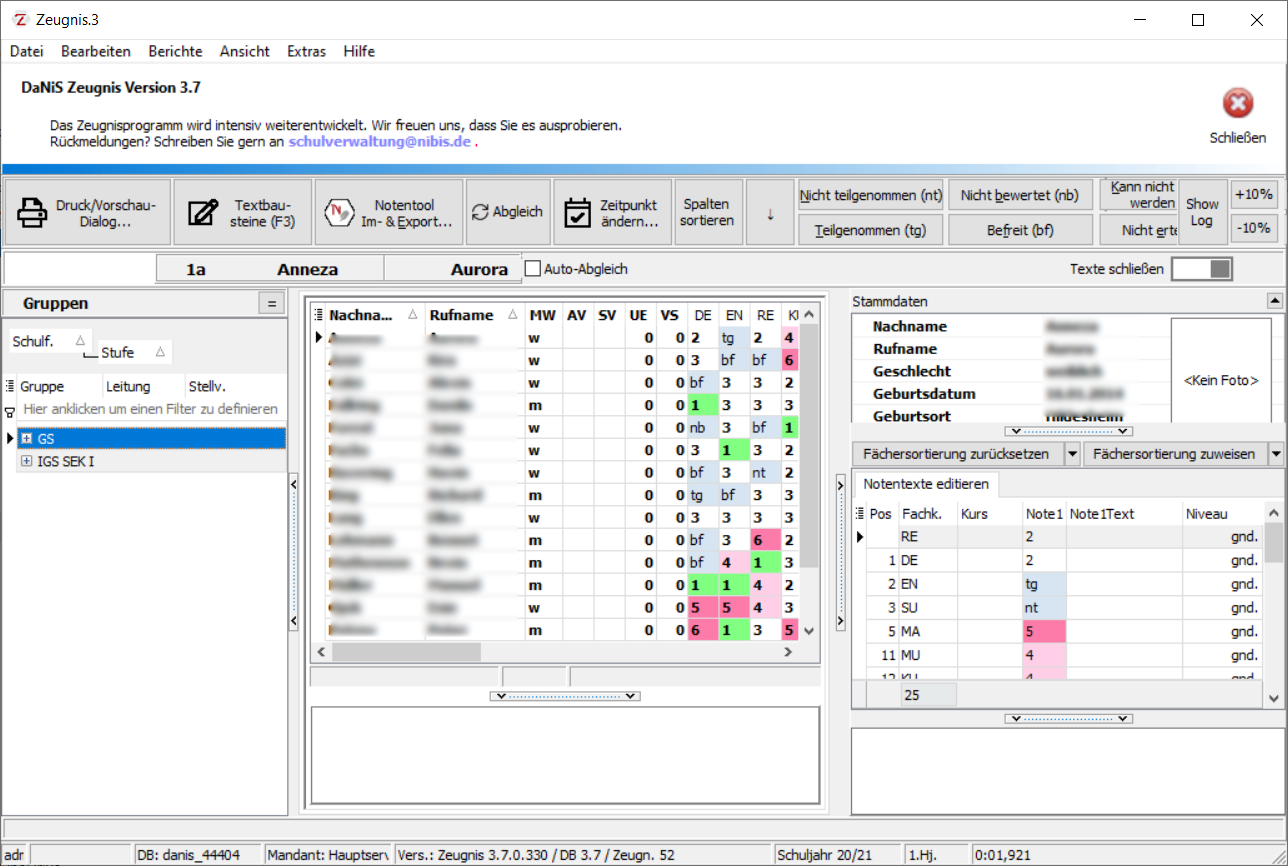Screen dimensions: 1288x866
Task: Expand the IGS SEK I tree node
Action: 26,462
